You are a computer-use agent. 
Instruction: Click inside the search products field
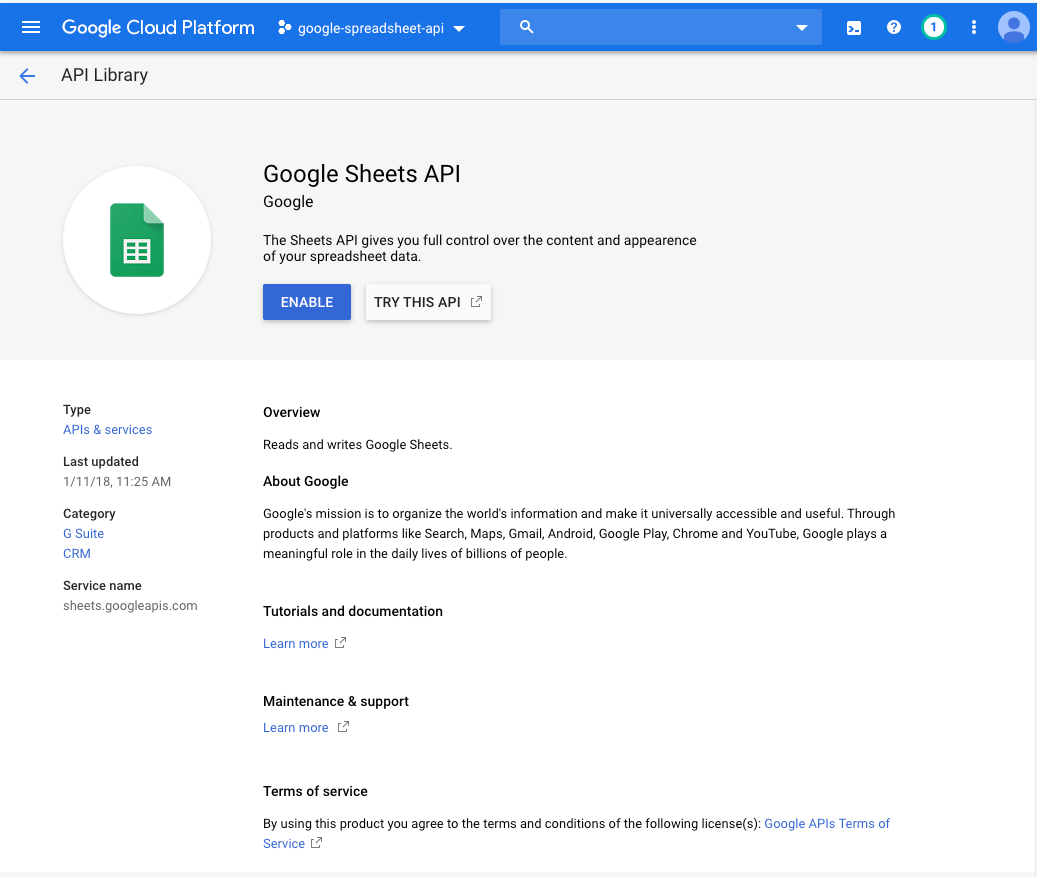coord(661,27)
